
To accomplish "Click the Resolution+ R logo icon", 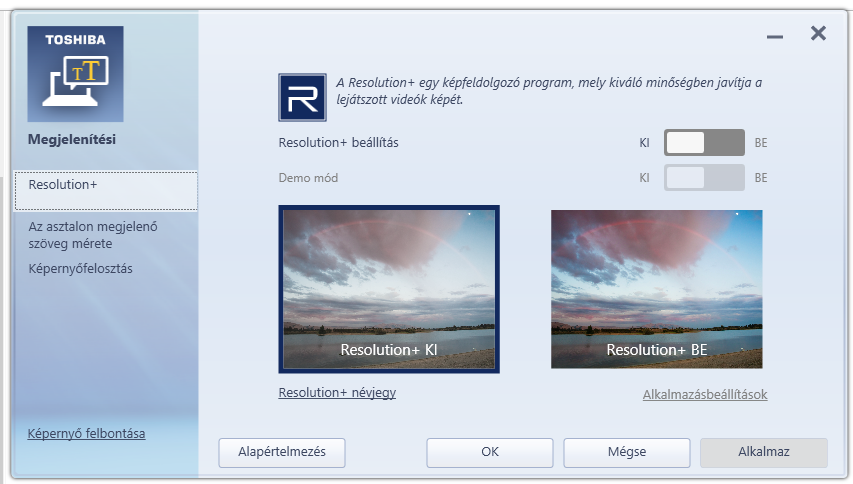I will pyautogui.click(x=302, y=97).
